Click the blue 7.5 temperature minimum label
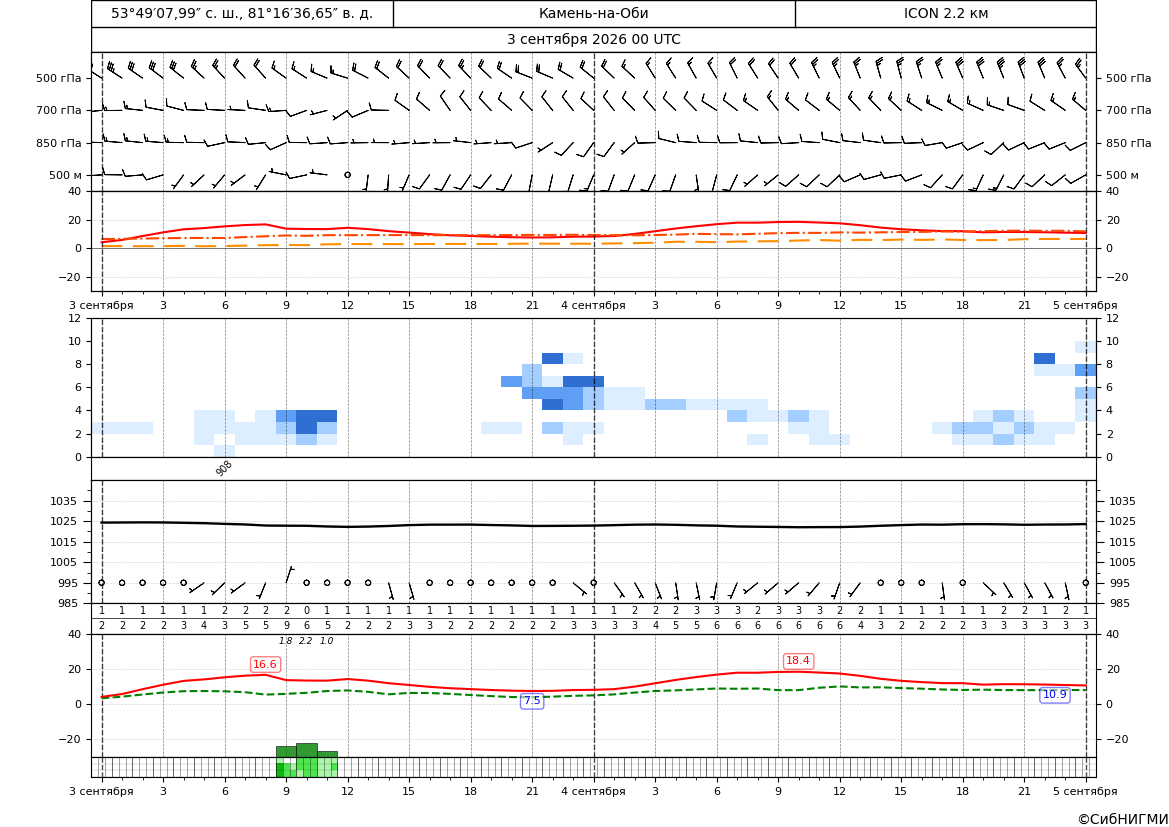 point(532,701)
